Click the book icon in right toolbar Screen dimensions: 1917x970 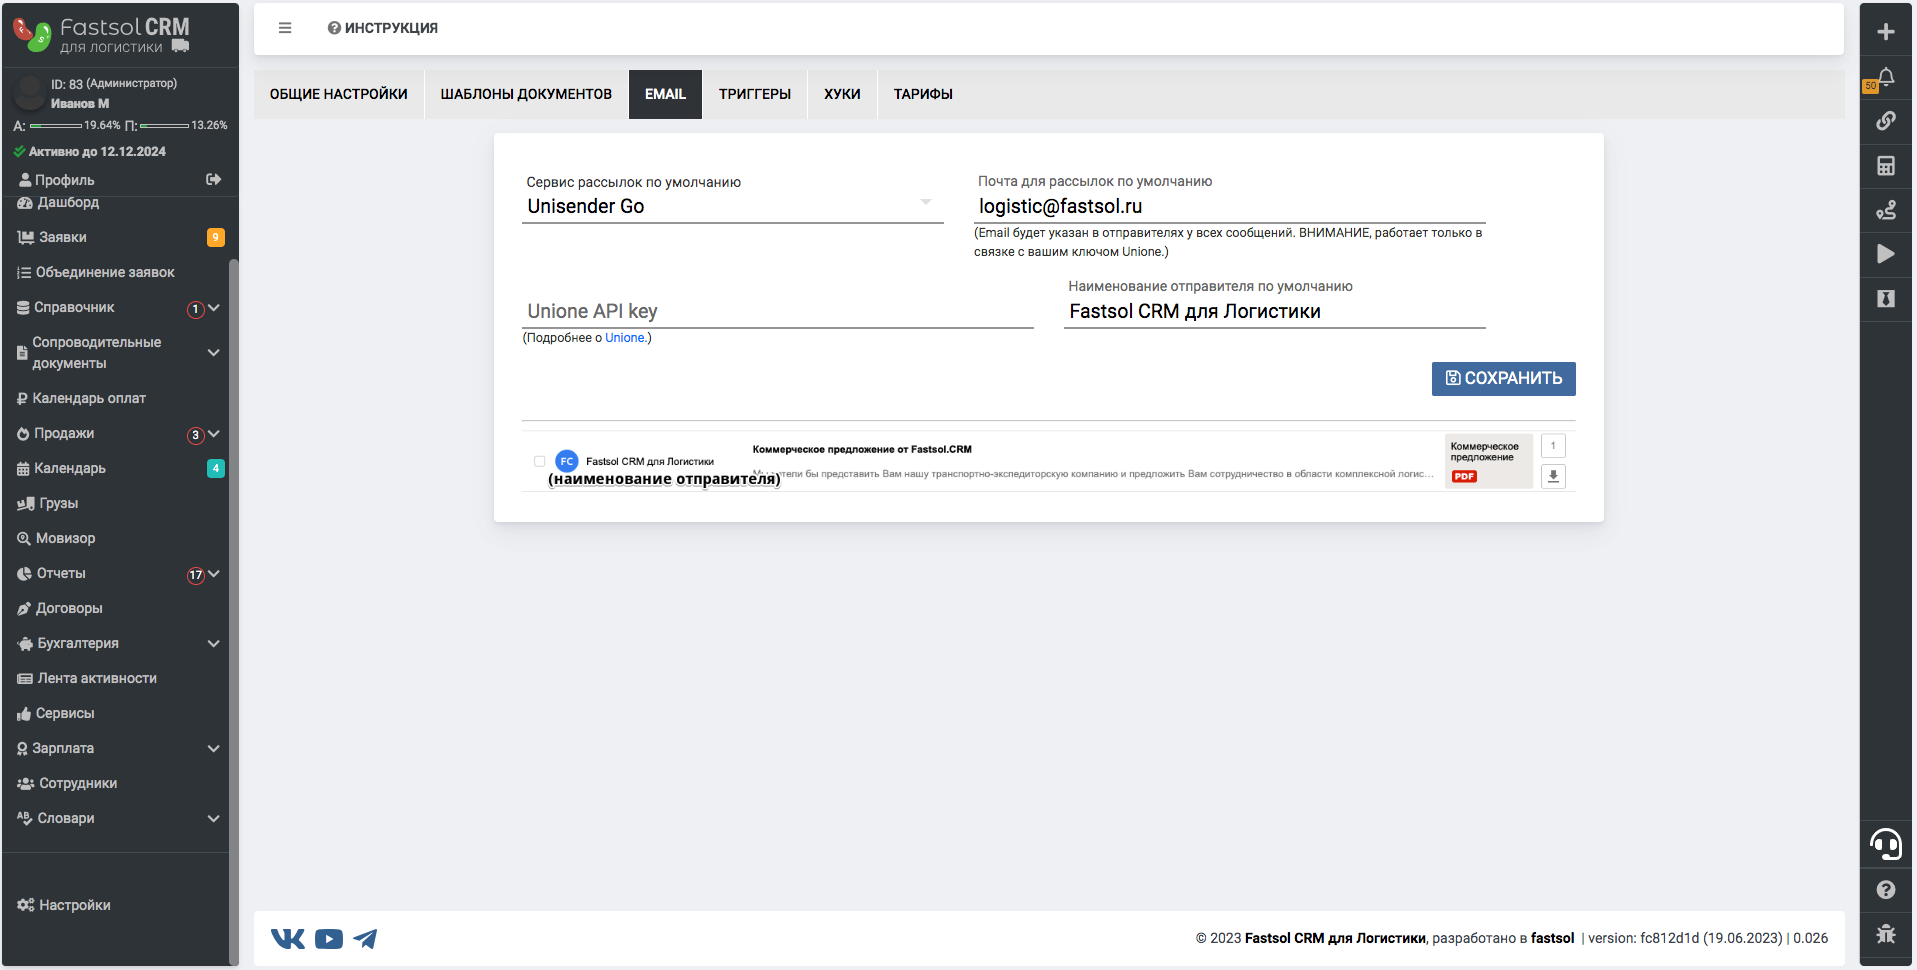tap(1886, 299)
